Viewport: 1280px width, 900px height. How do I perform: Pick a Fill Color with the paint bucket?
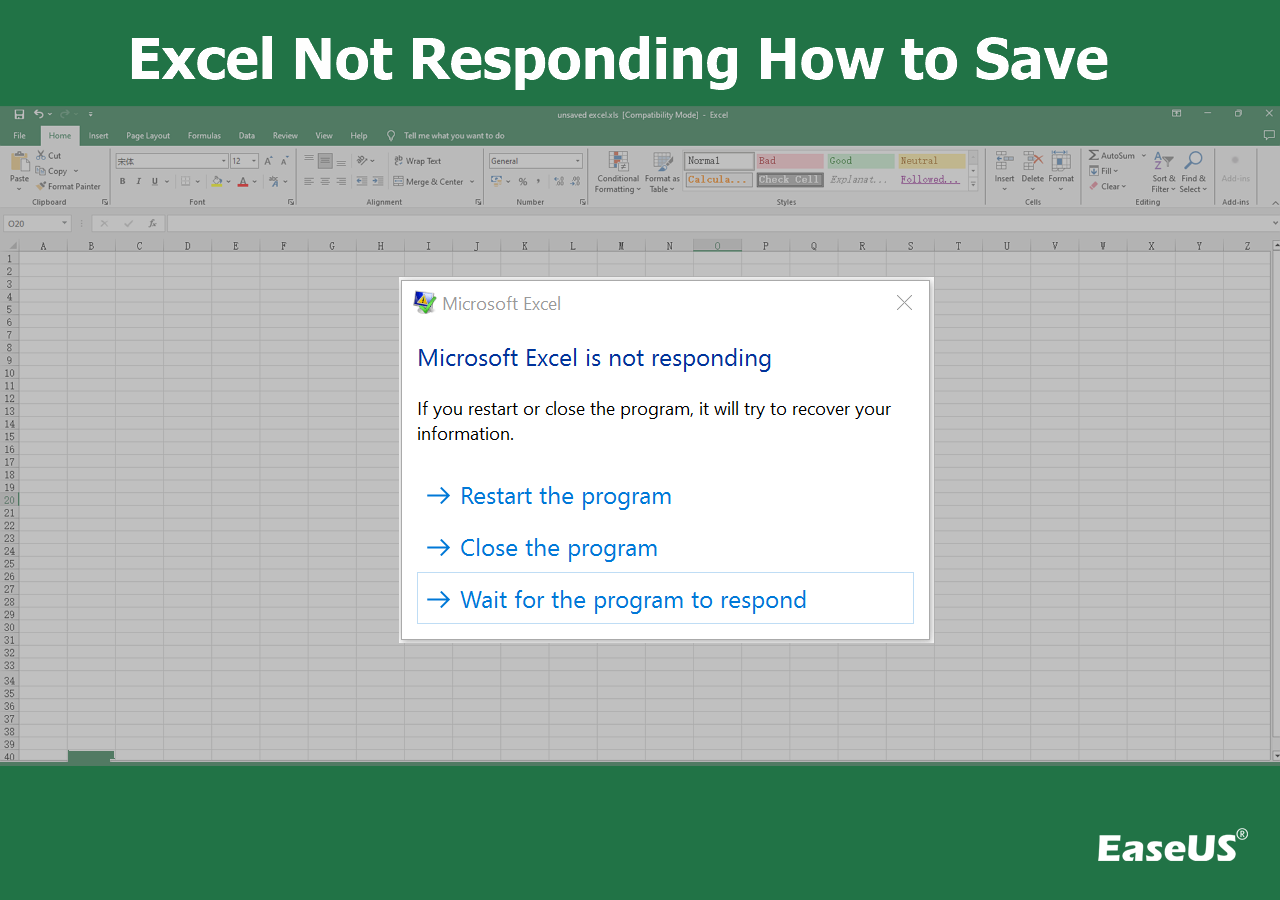pyautogui.click(x=217, y=182)
